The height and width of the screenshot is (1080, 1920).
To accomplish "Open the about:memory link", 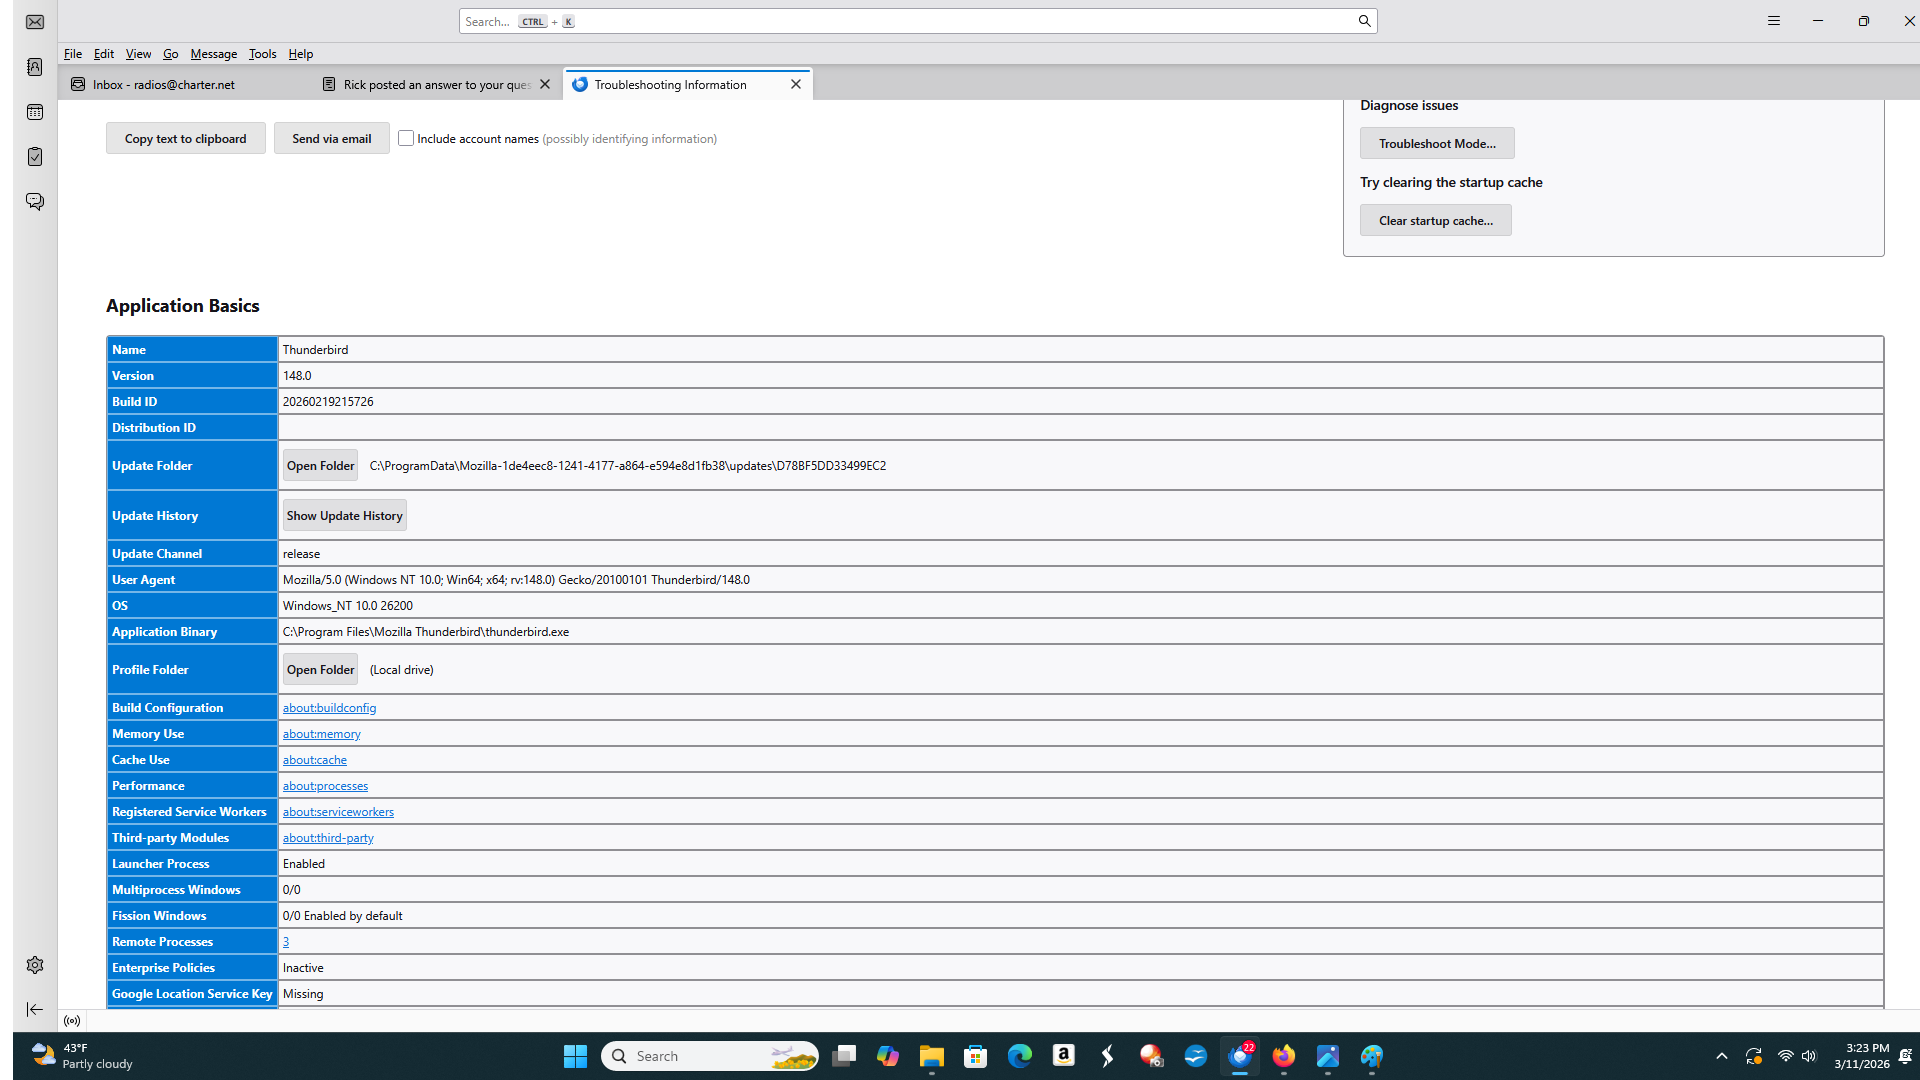I will pyautogui.click(x=321, y=734).
